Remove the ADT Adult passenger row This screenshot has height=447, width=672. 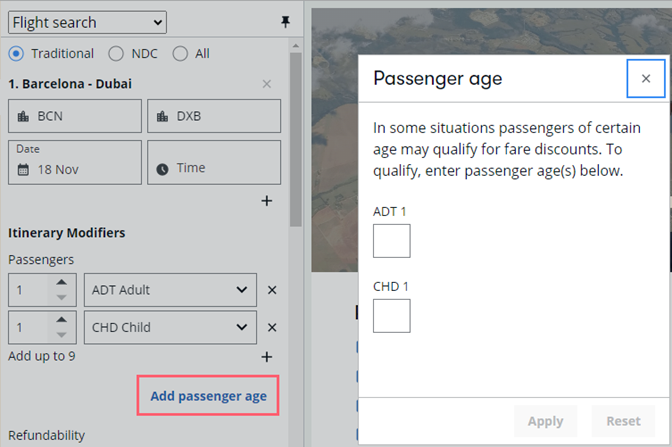pyautogui.click(x=272, y=290)
